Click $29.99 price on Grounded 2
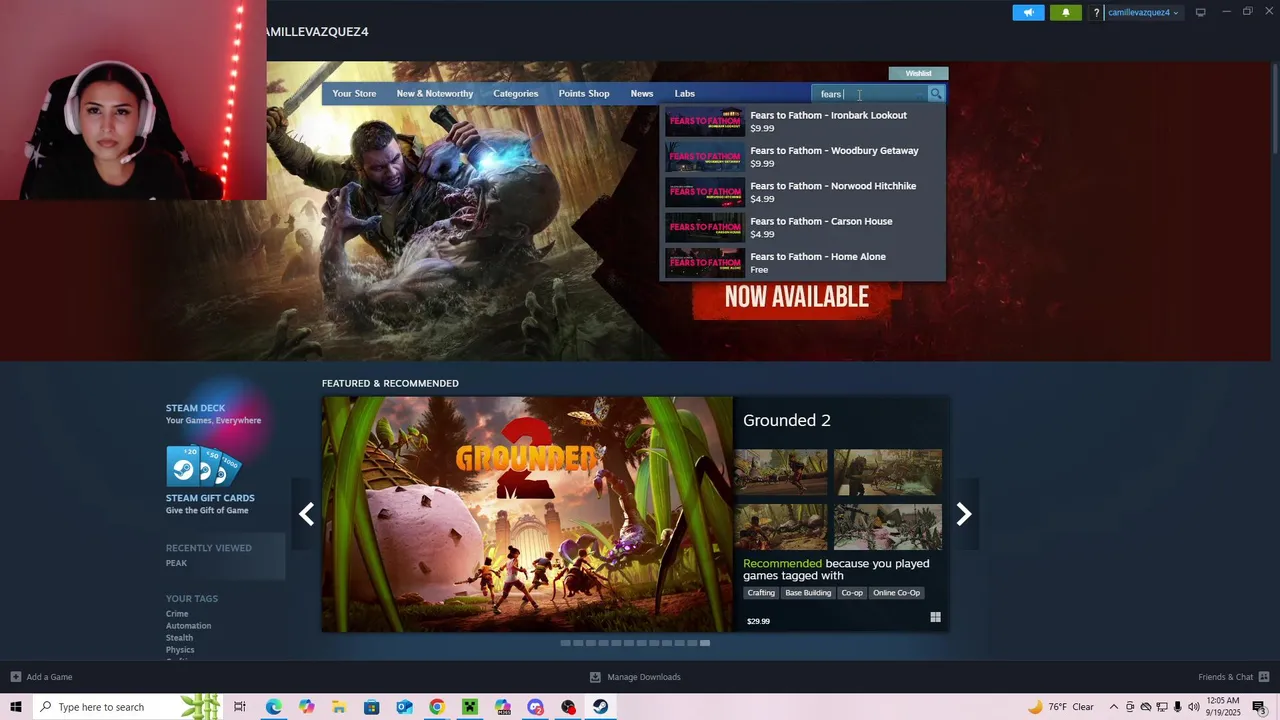 (x=758, y=621)
